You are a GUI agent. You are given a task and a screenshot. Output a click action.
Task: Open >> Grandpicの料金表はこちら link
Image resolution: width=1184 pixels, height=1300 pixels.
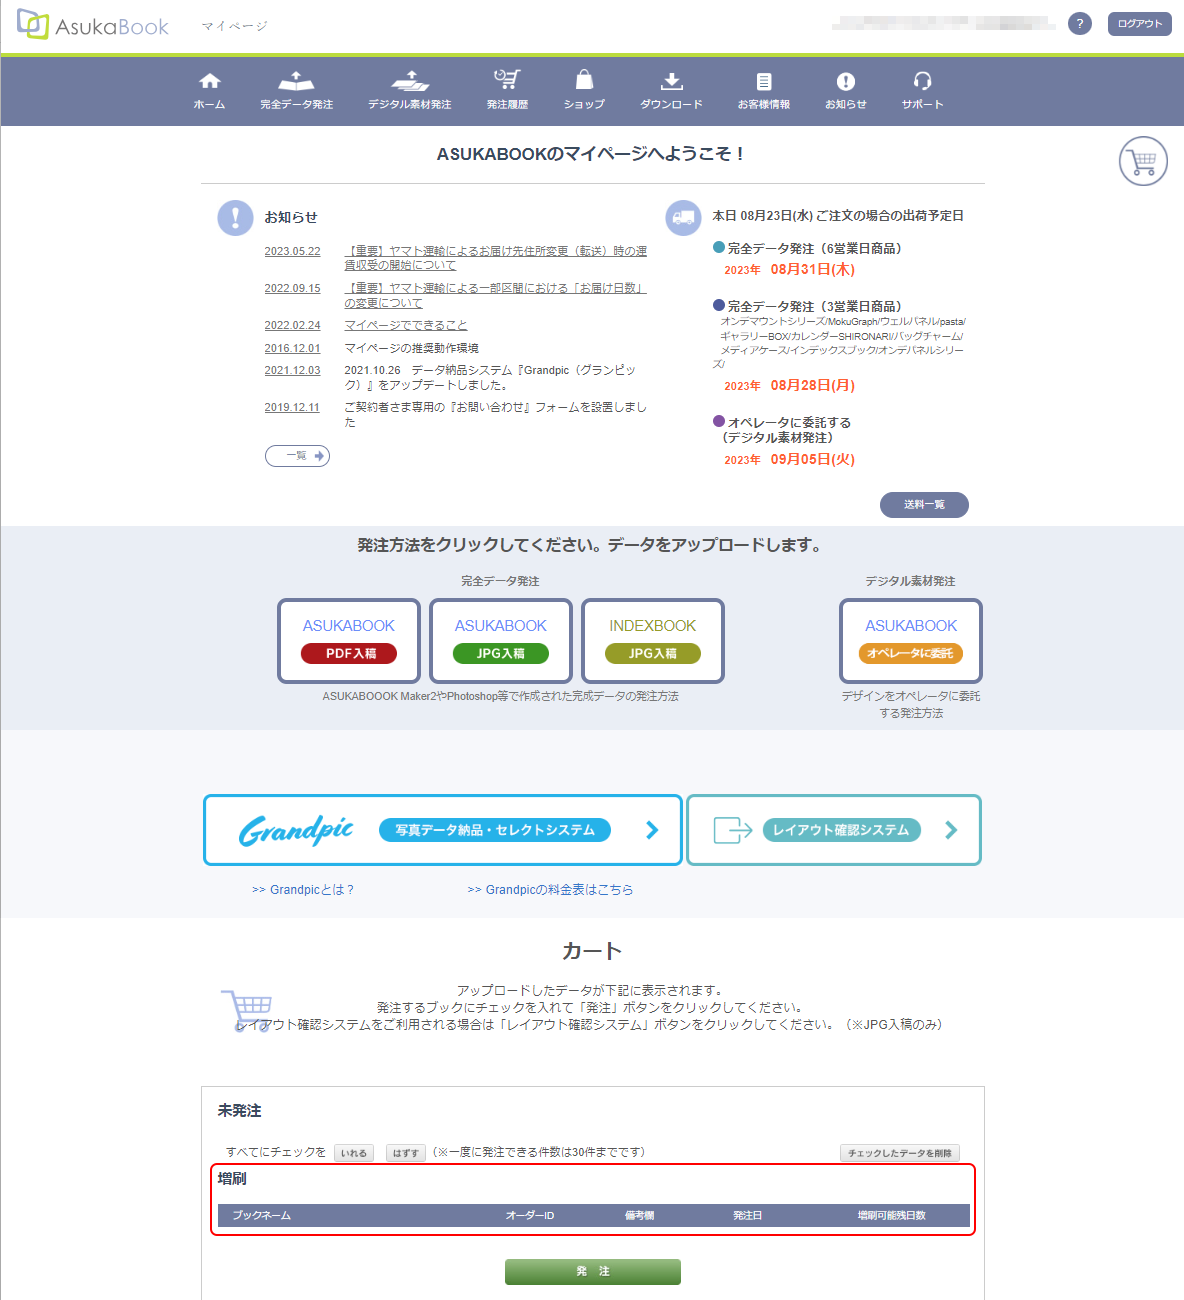coord(550,889)
